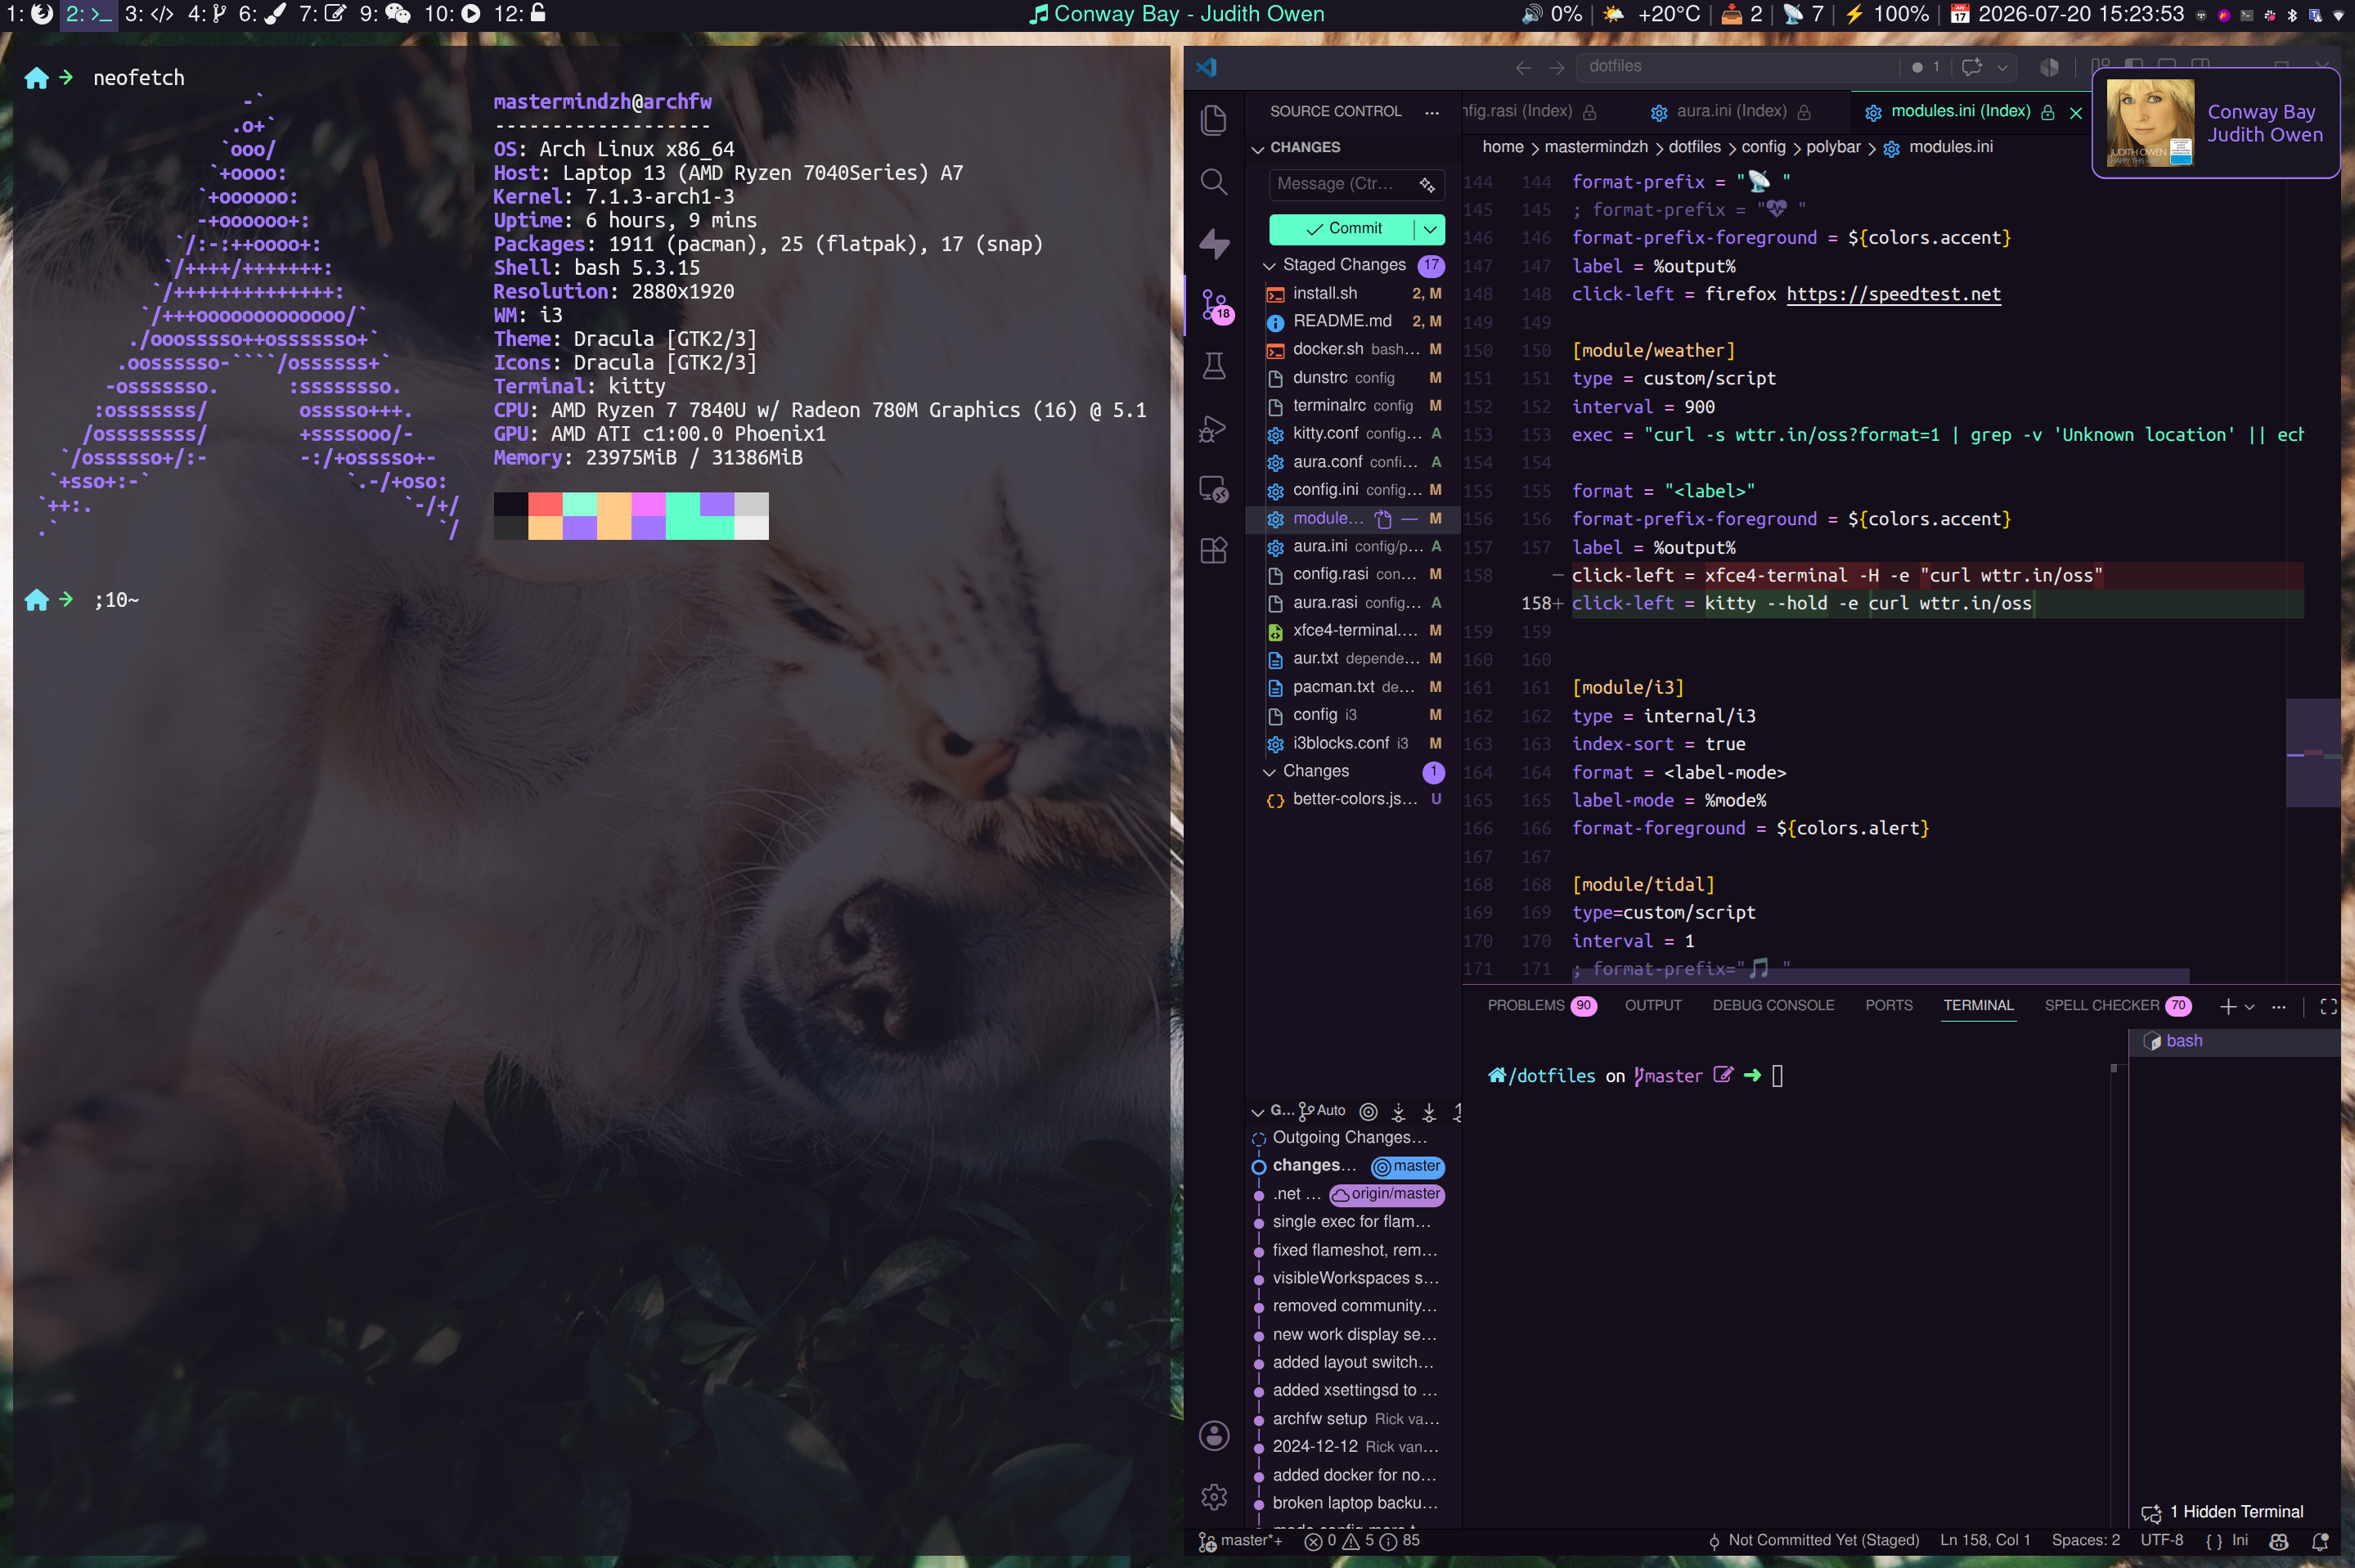Open notifications bell in the status bar
The width and height of the screenshot is (2355, 1568).
click(2320, 1541)
